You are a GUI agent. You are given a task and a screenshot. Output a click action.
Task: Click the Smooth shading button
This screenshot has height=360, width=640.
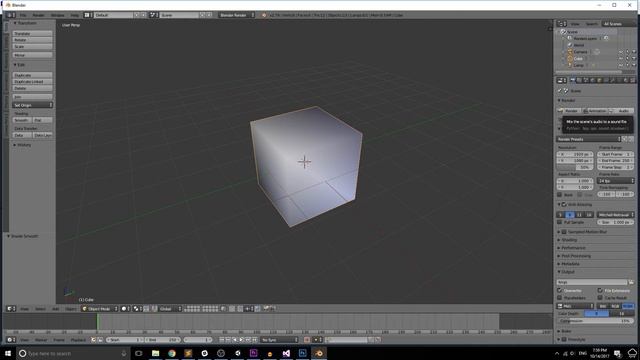22,120
